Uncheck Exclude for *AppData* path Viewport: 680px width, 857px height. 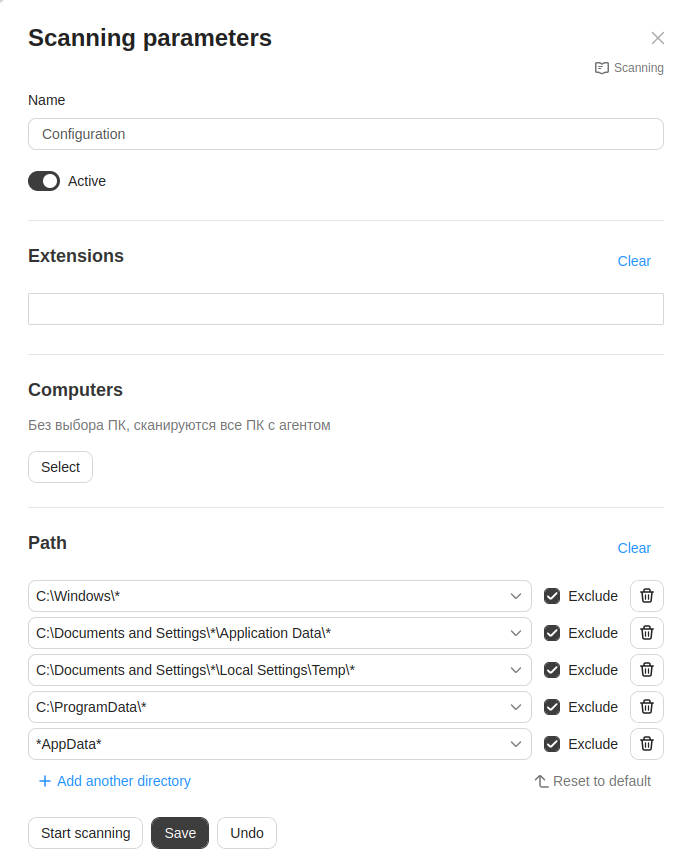coord(552,744)
